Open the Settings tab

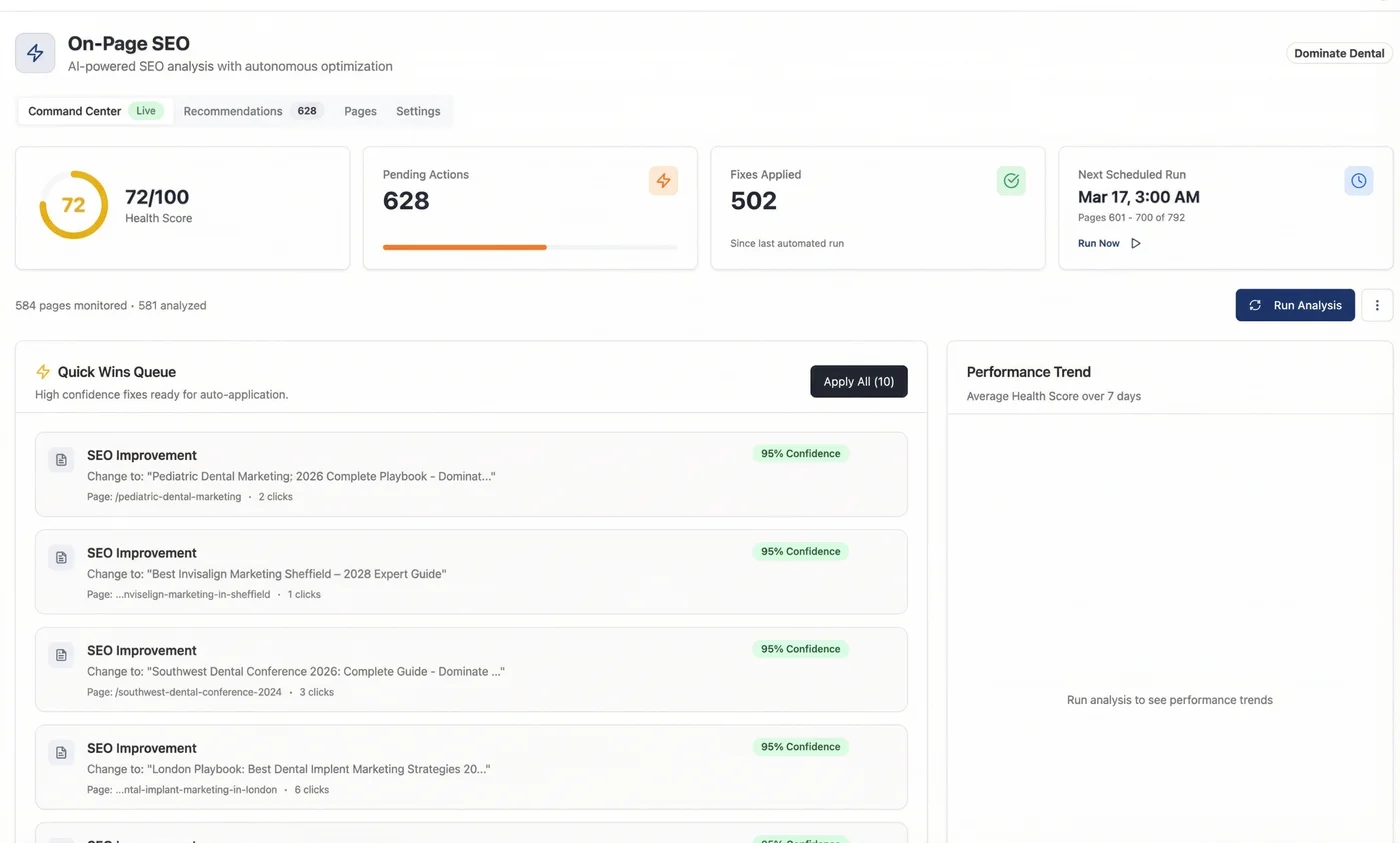coord(418,111)
